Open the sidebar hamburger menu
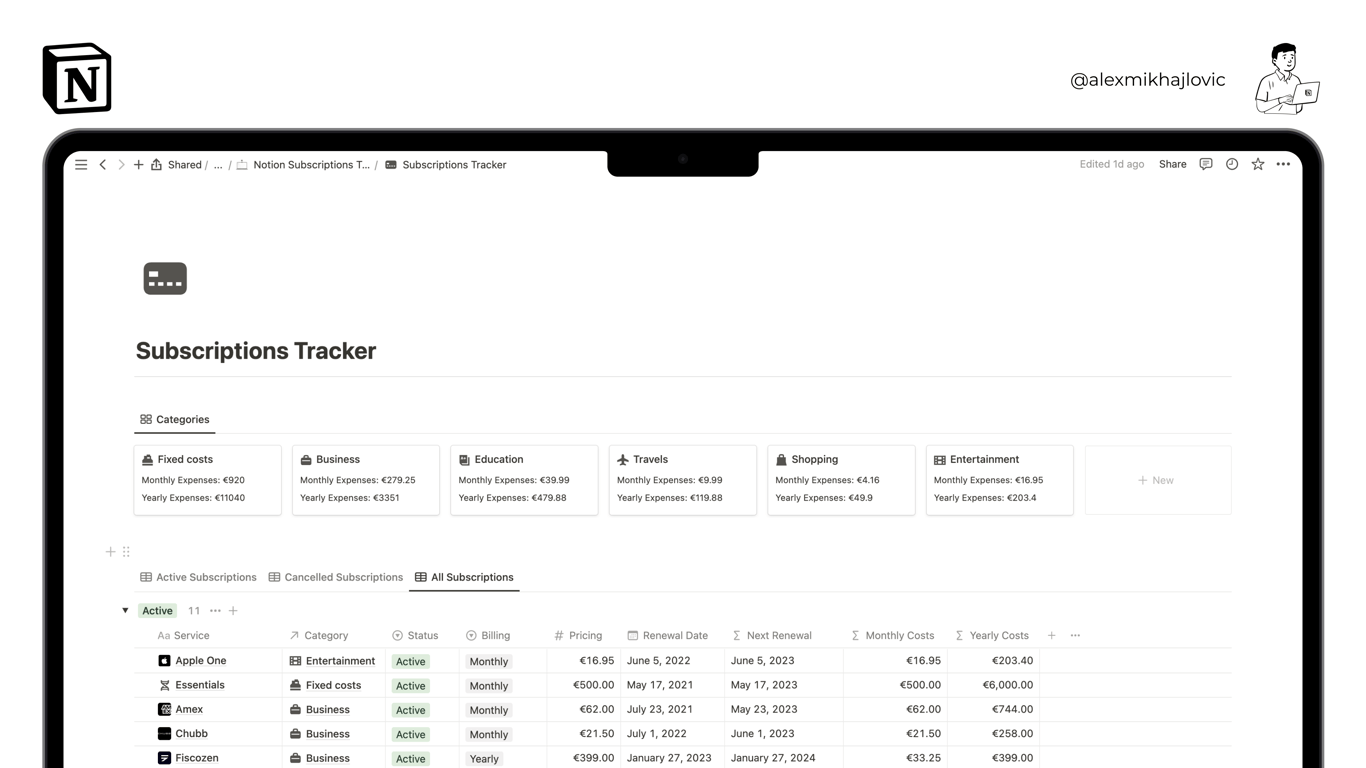1366x768 pixels. point(81,165)
